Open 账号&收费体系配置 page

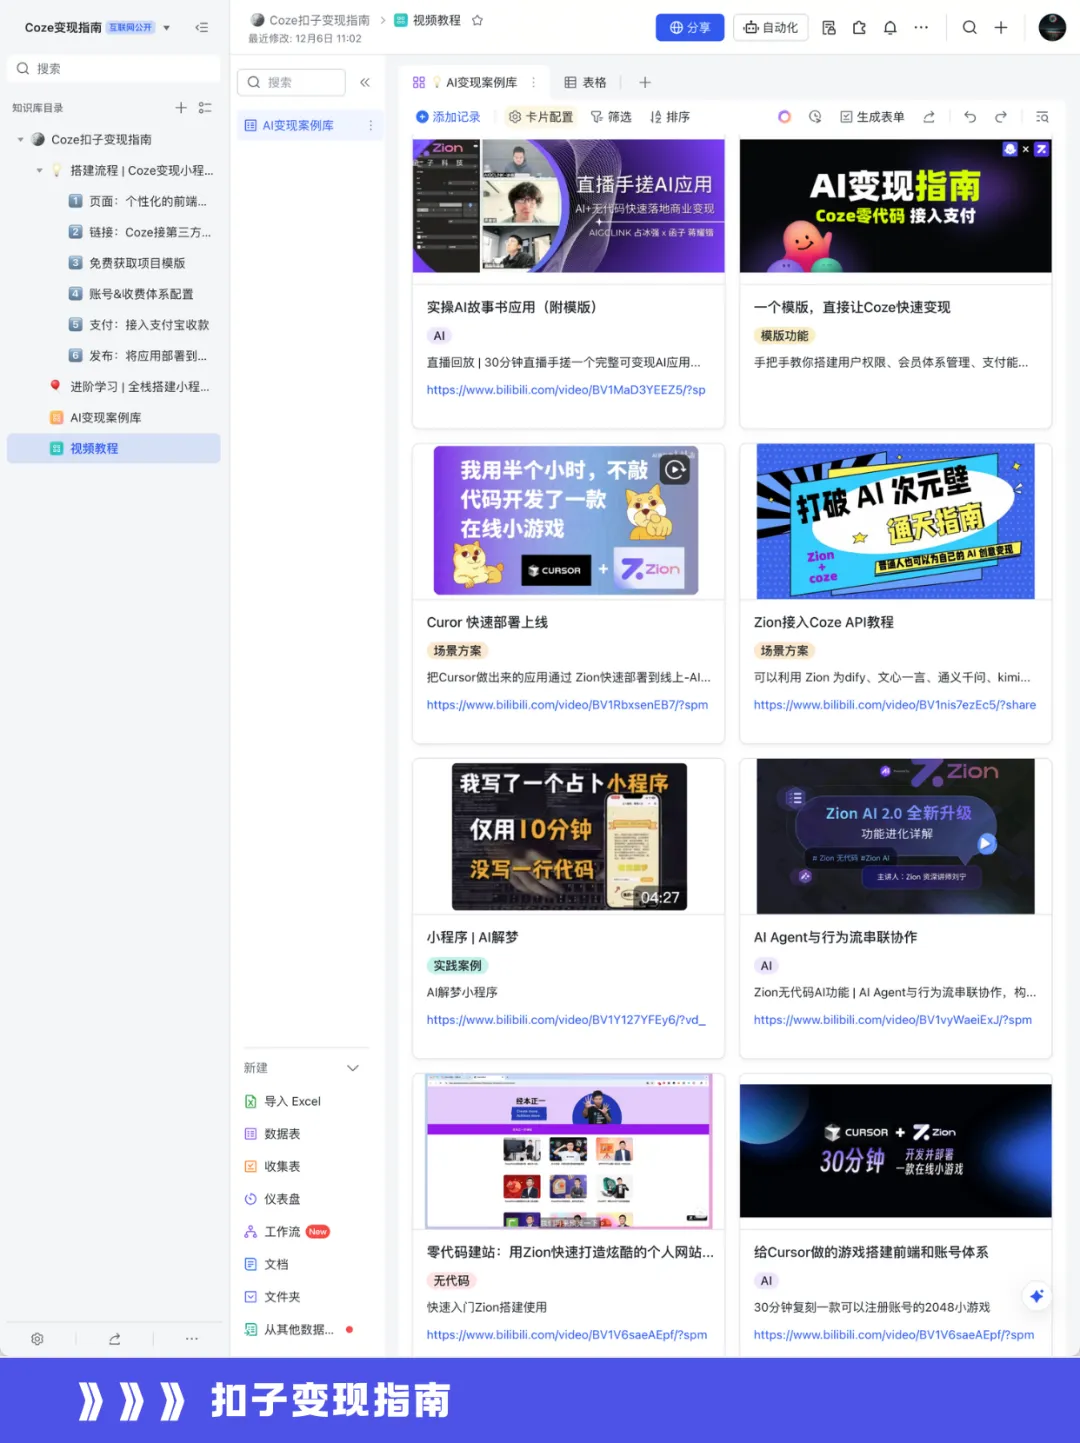point(131,295)
